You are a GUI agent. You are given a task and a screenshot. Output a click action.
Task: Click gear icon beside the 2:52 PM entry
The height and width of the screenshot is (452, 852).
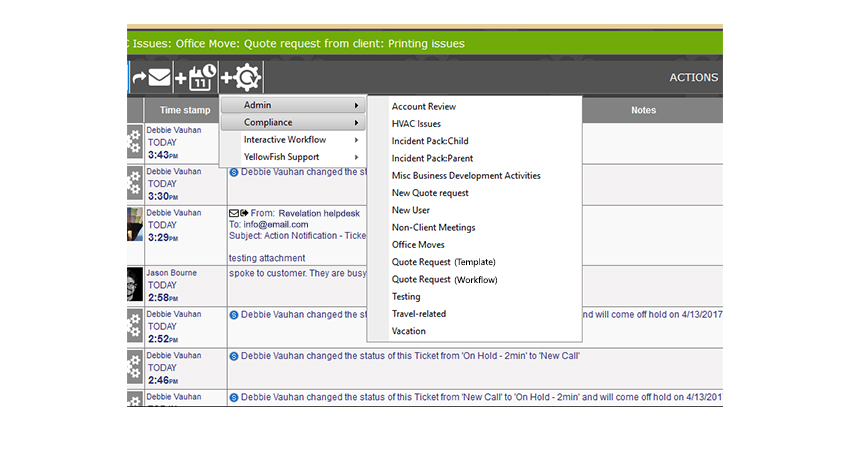pos(135,326)
